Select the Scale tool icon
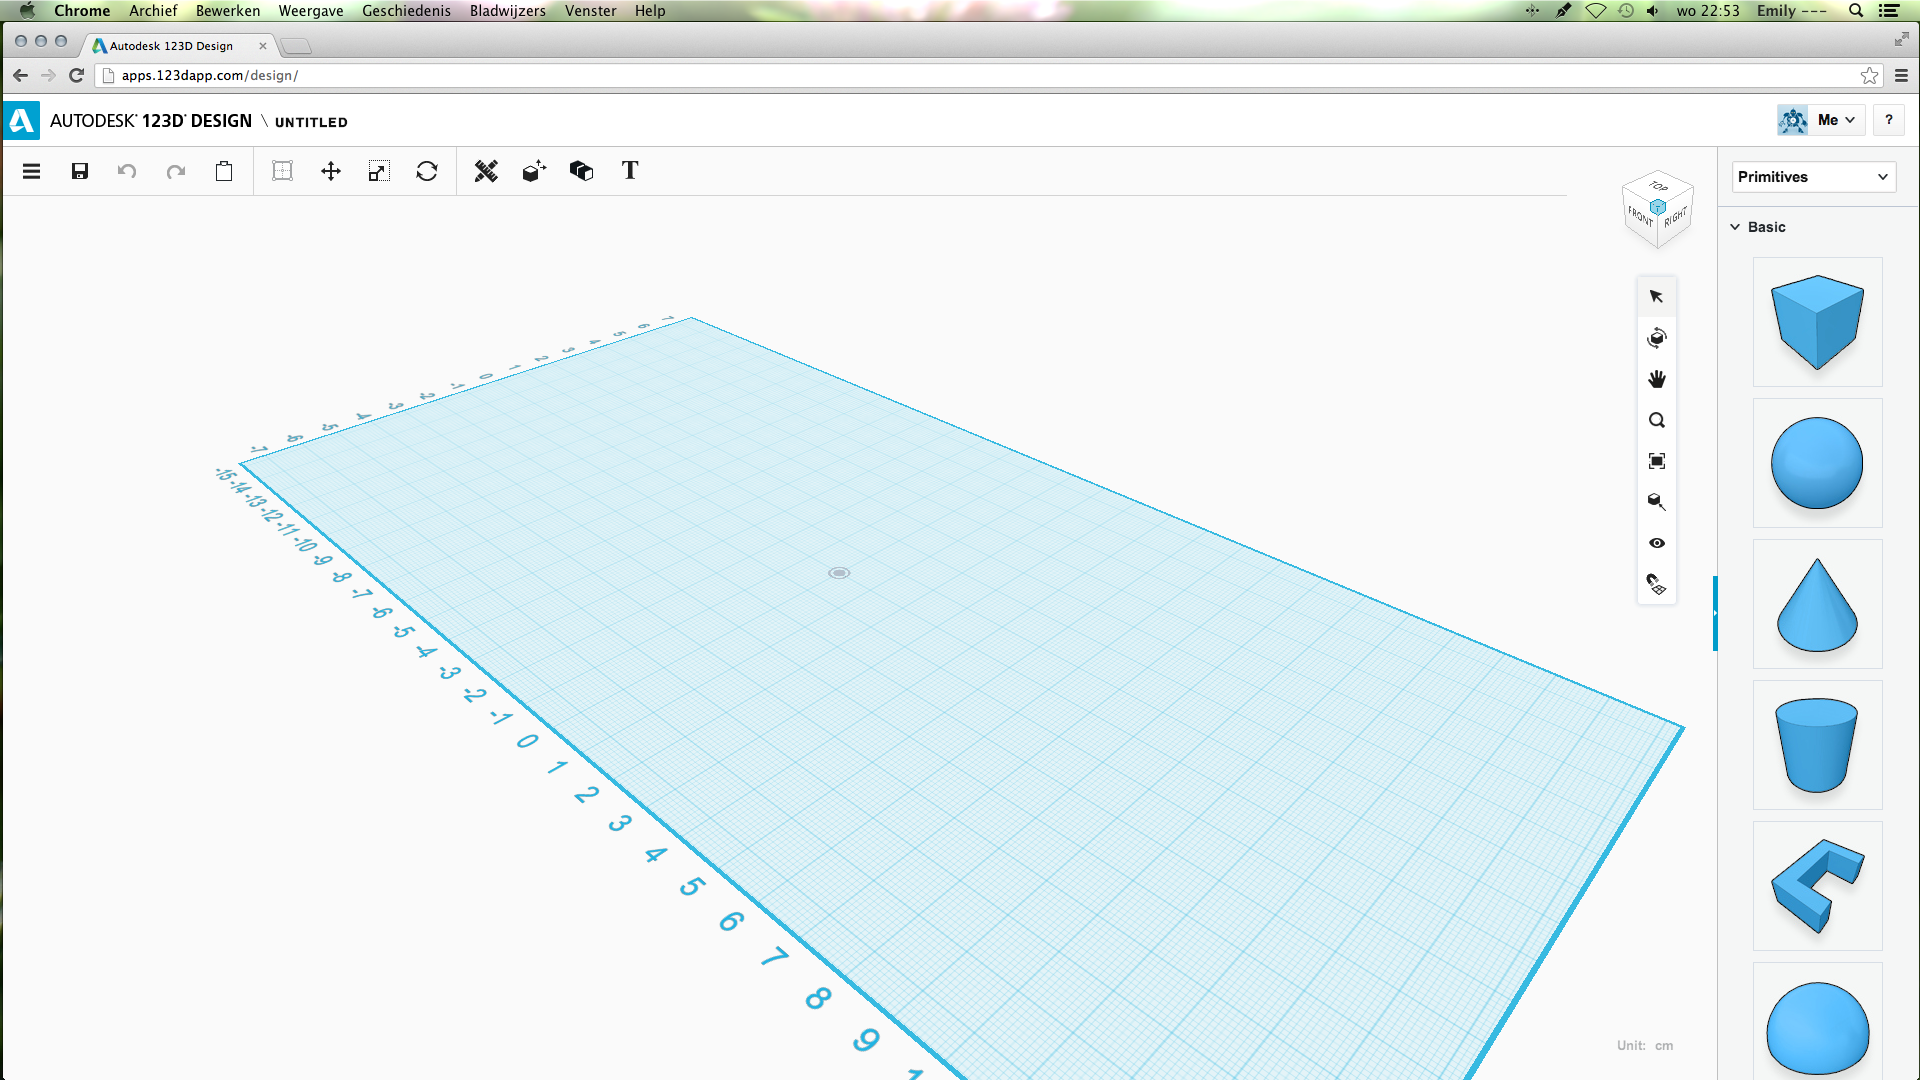1920x1080 pixels. click(x=379, y=171)
